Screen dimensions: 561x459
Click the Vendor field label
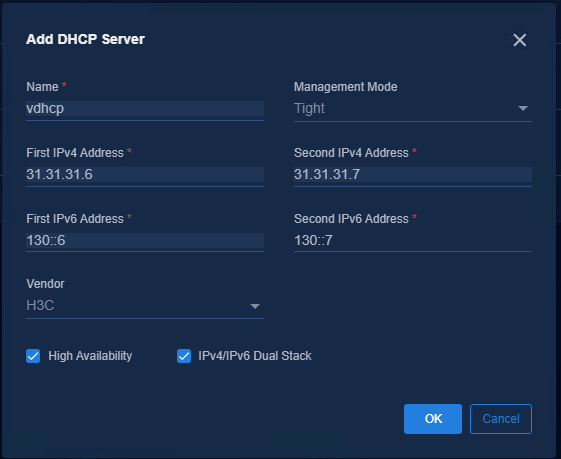[x=45, y=284]
